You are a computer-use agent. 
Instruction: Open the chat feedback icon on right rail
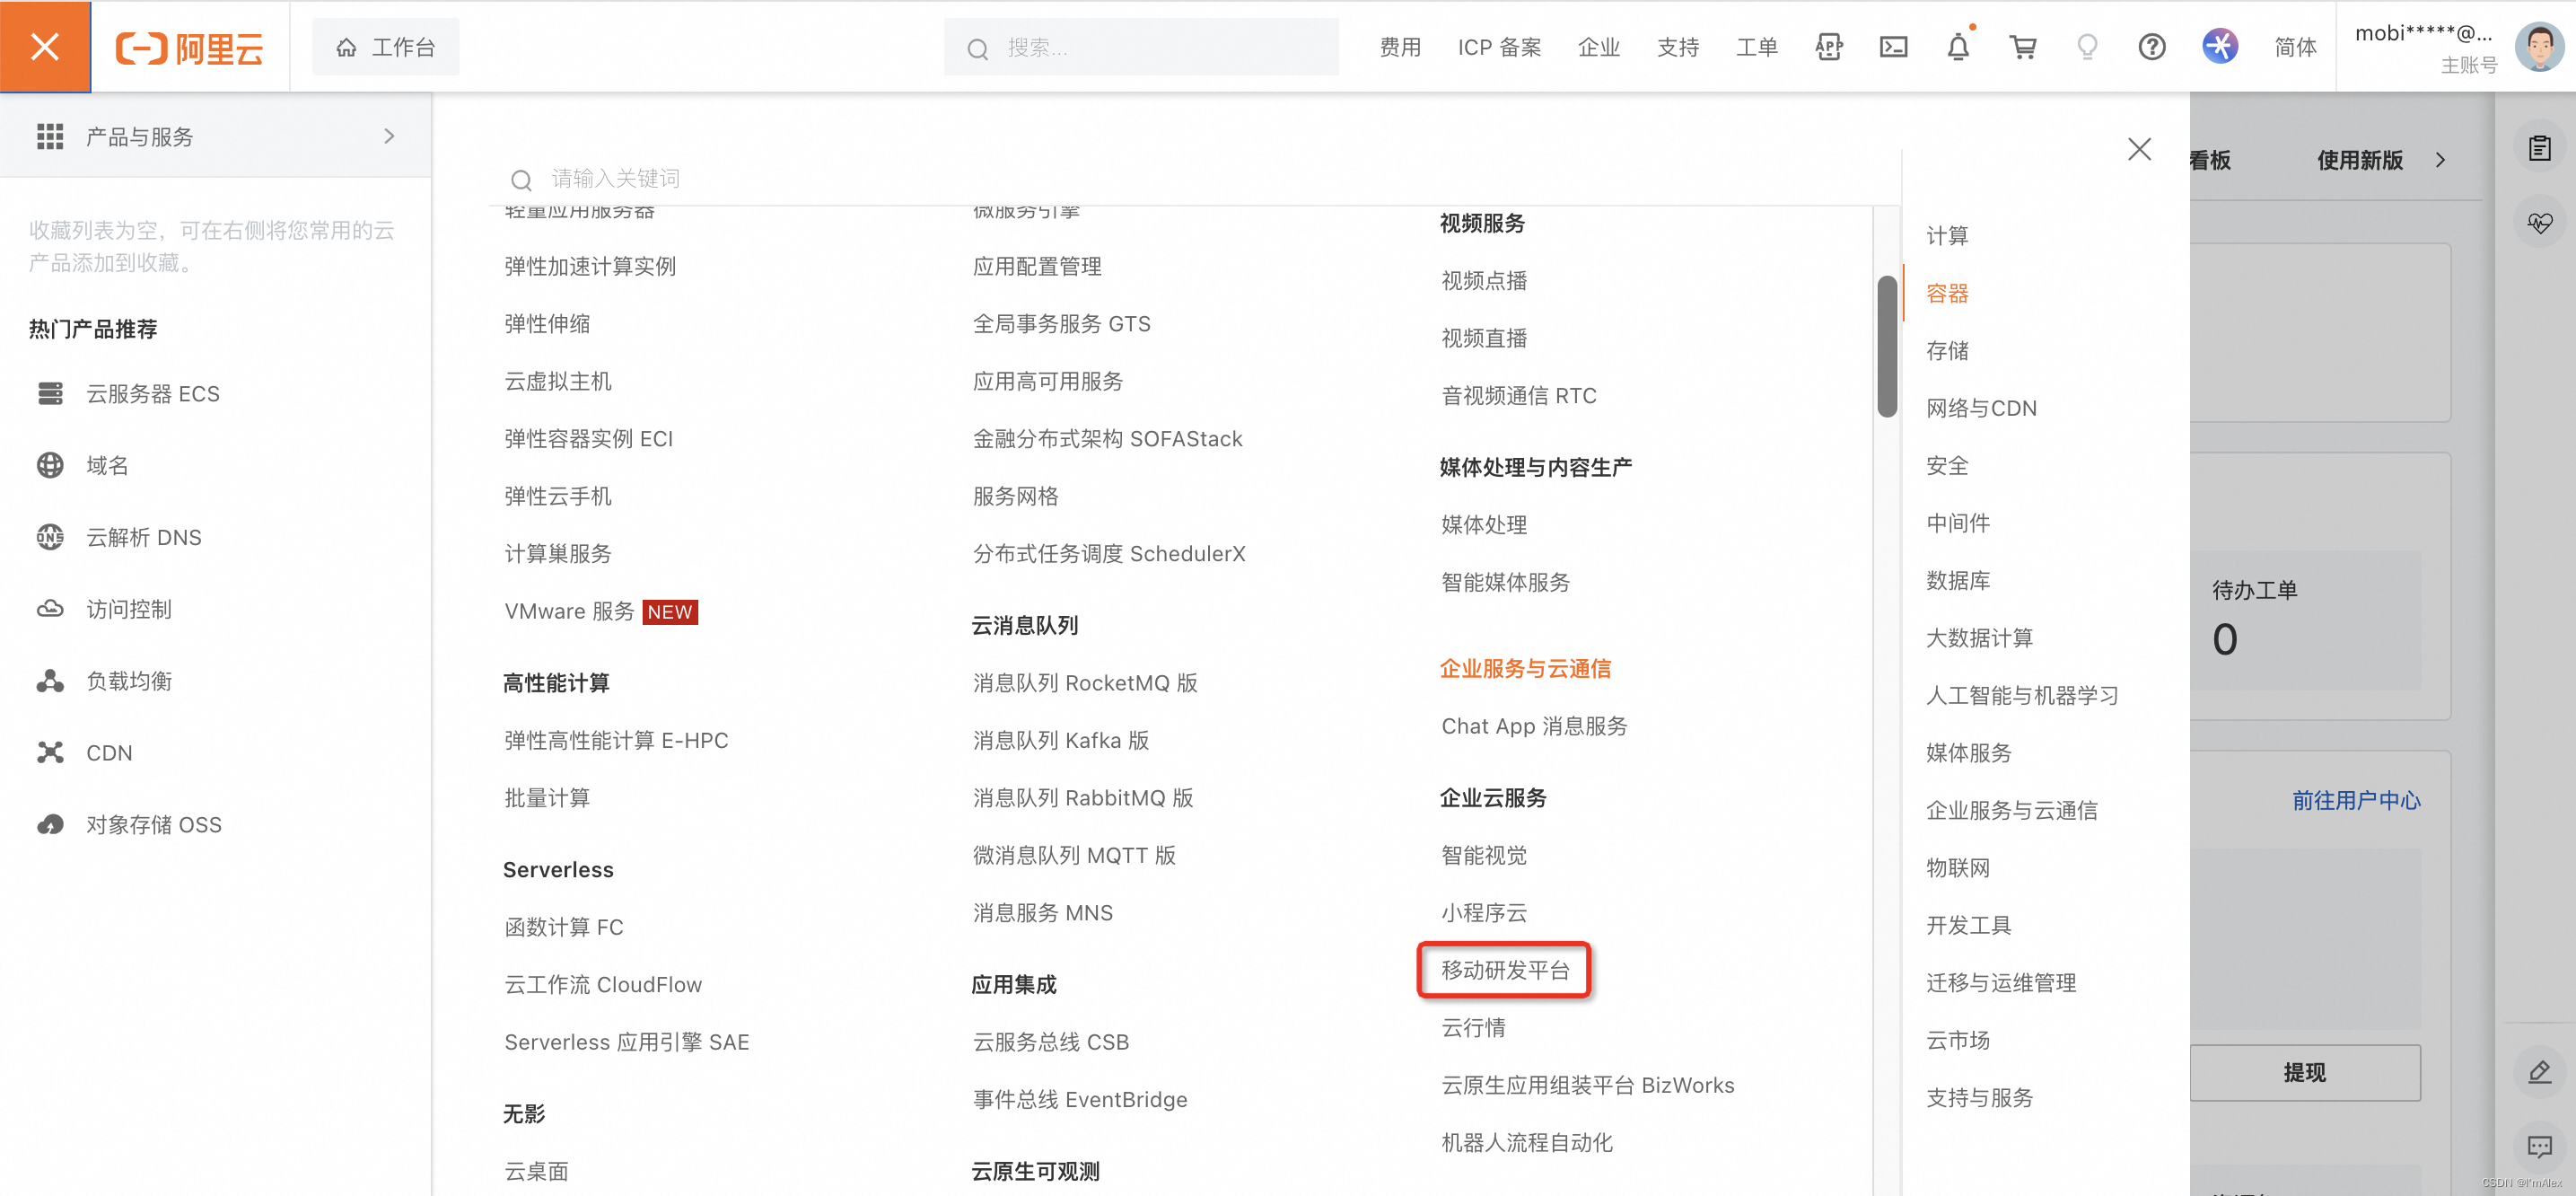click(x=2539, y=1146)
